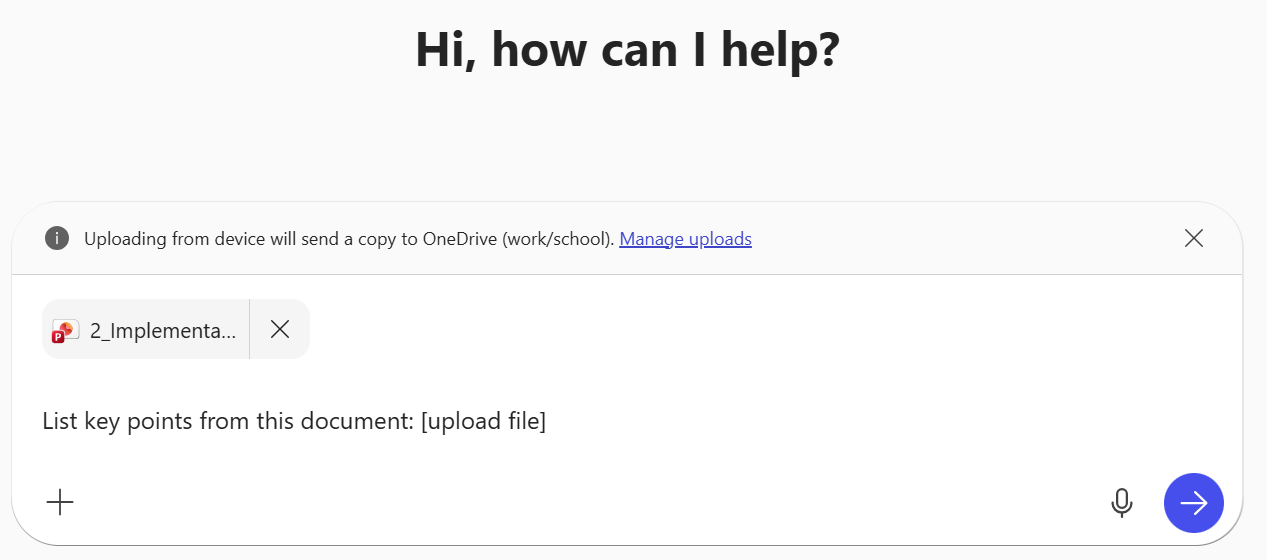Dismiss the OneDrive upload notice banner
The image size is (1267, 560).
click(1193, 238)
